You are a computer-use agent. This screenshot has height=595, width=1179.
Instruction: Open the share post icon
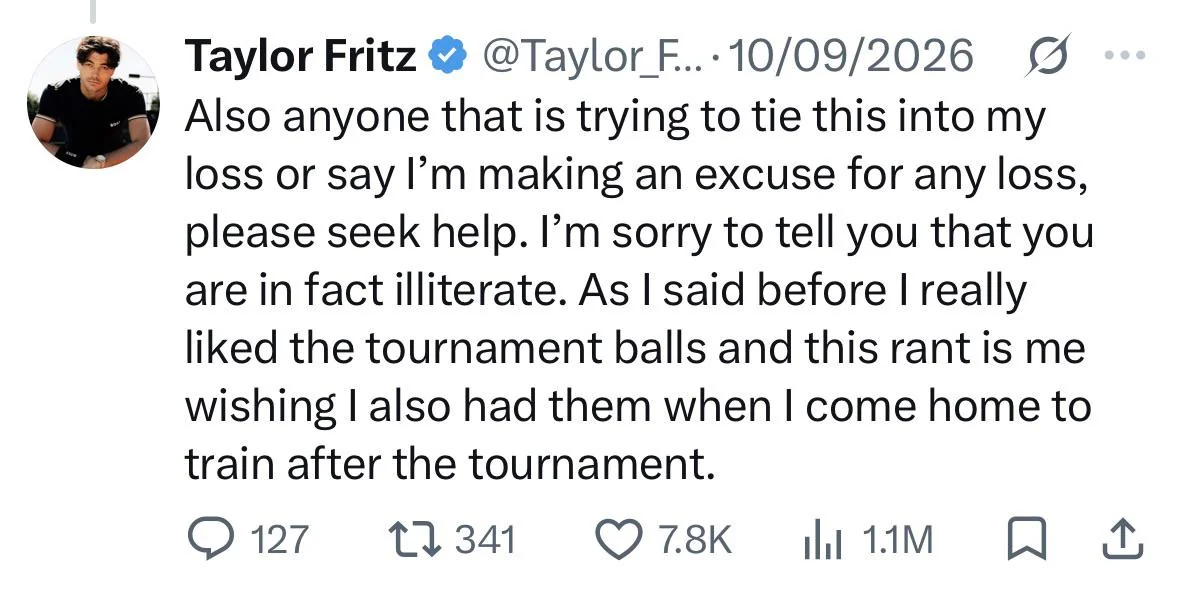[x=1123, y=539]
